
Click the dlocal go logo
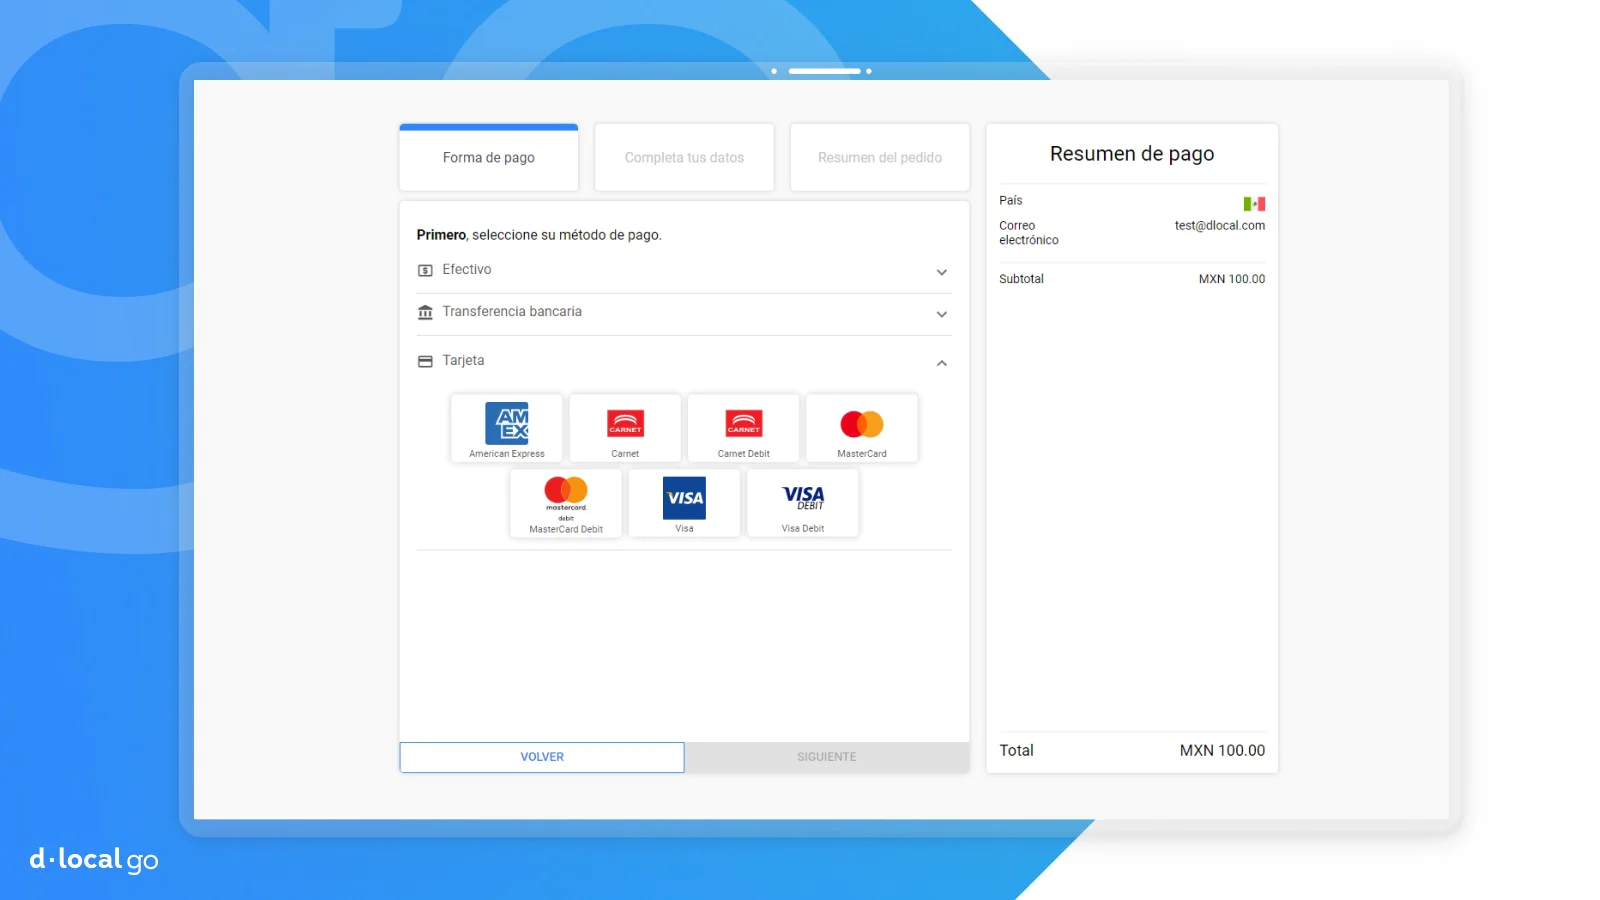click(94, 859)
